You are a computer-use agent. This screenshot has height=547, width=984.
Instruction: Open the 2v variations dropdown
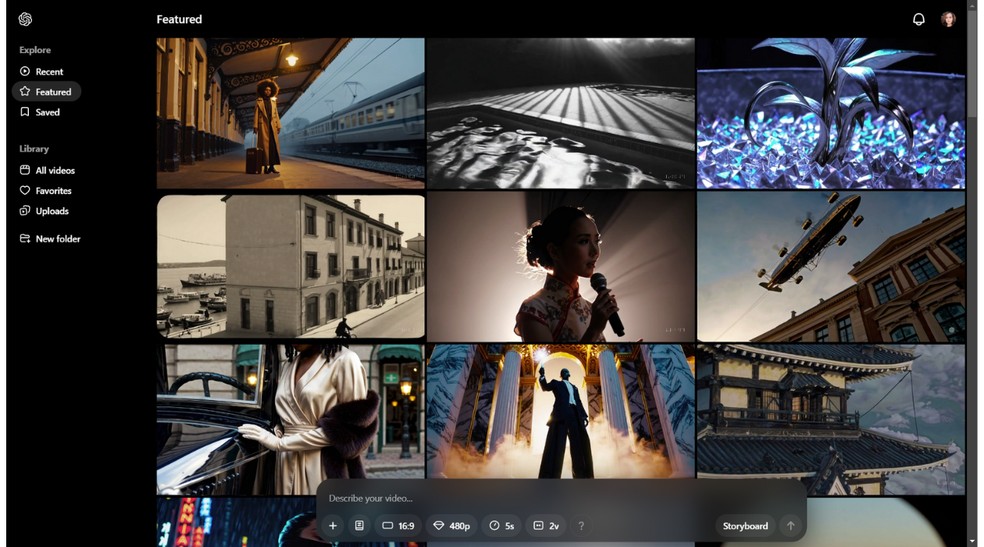coord(546,526)
